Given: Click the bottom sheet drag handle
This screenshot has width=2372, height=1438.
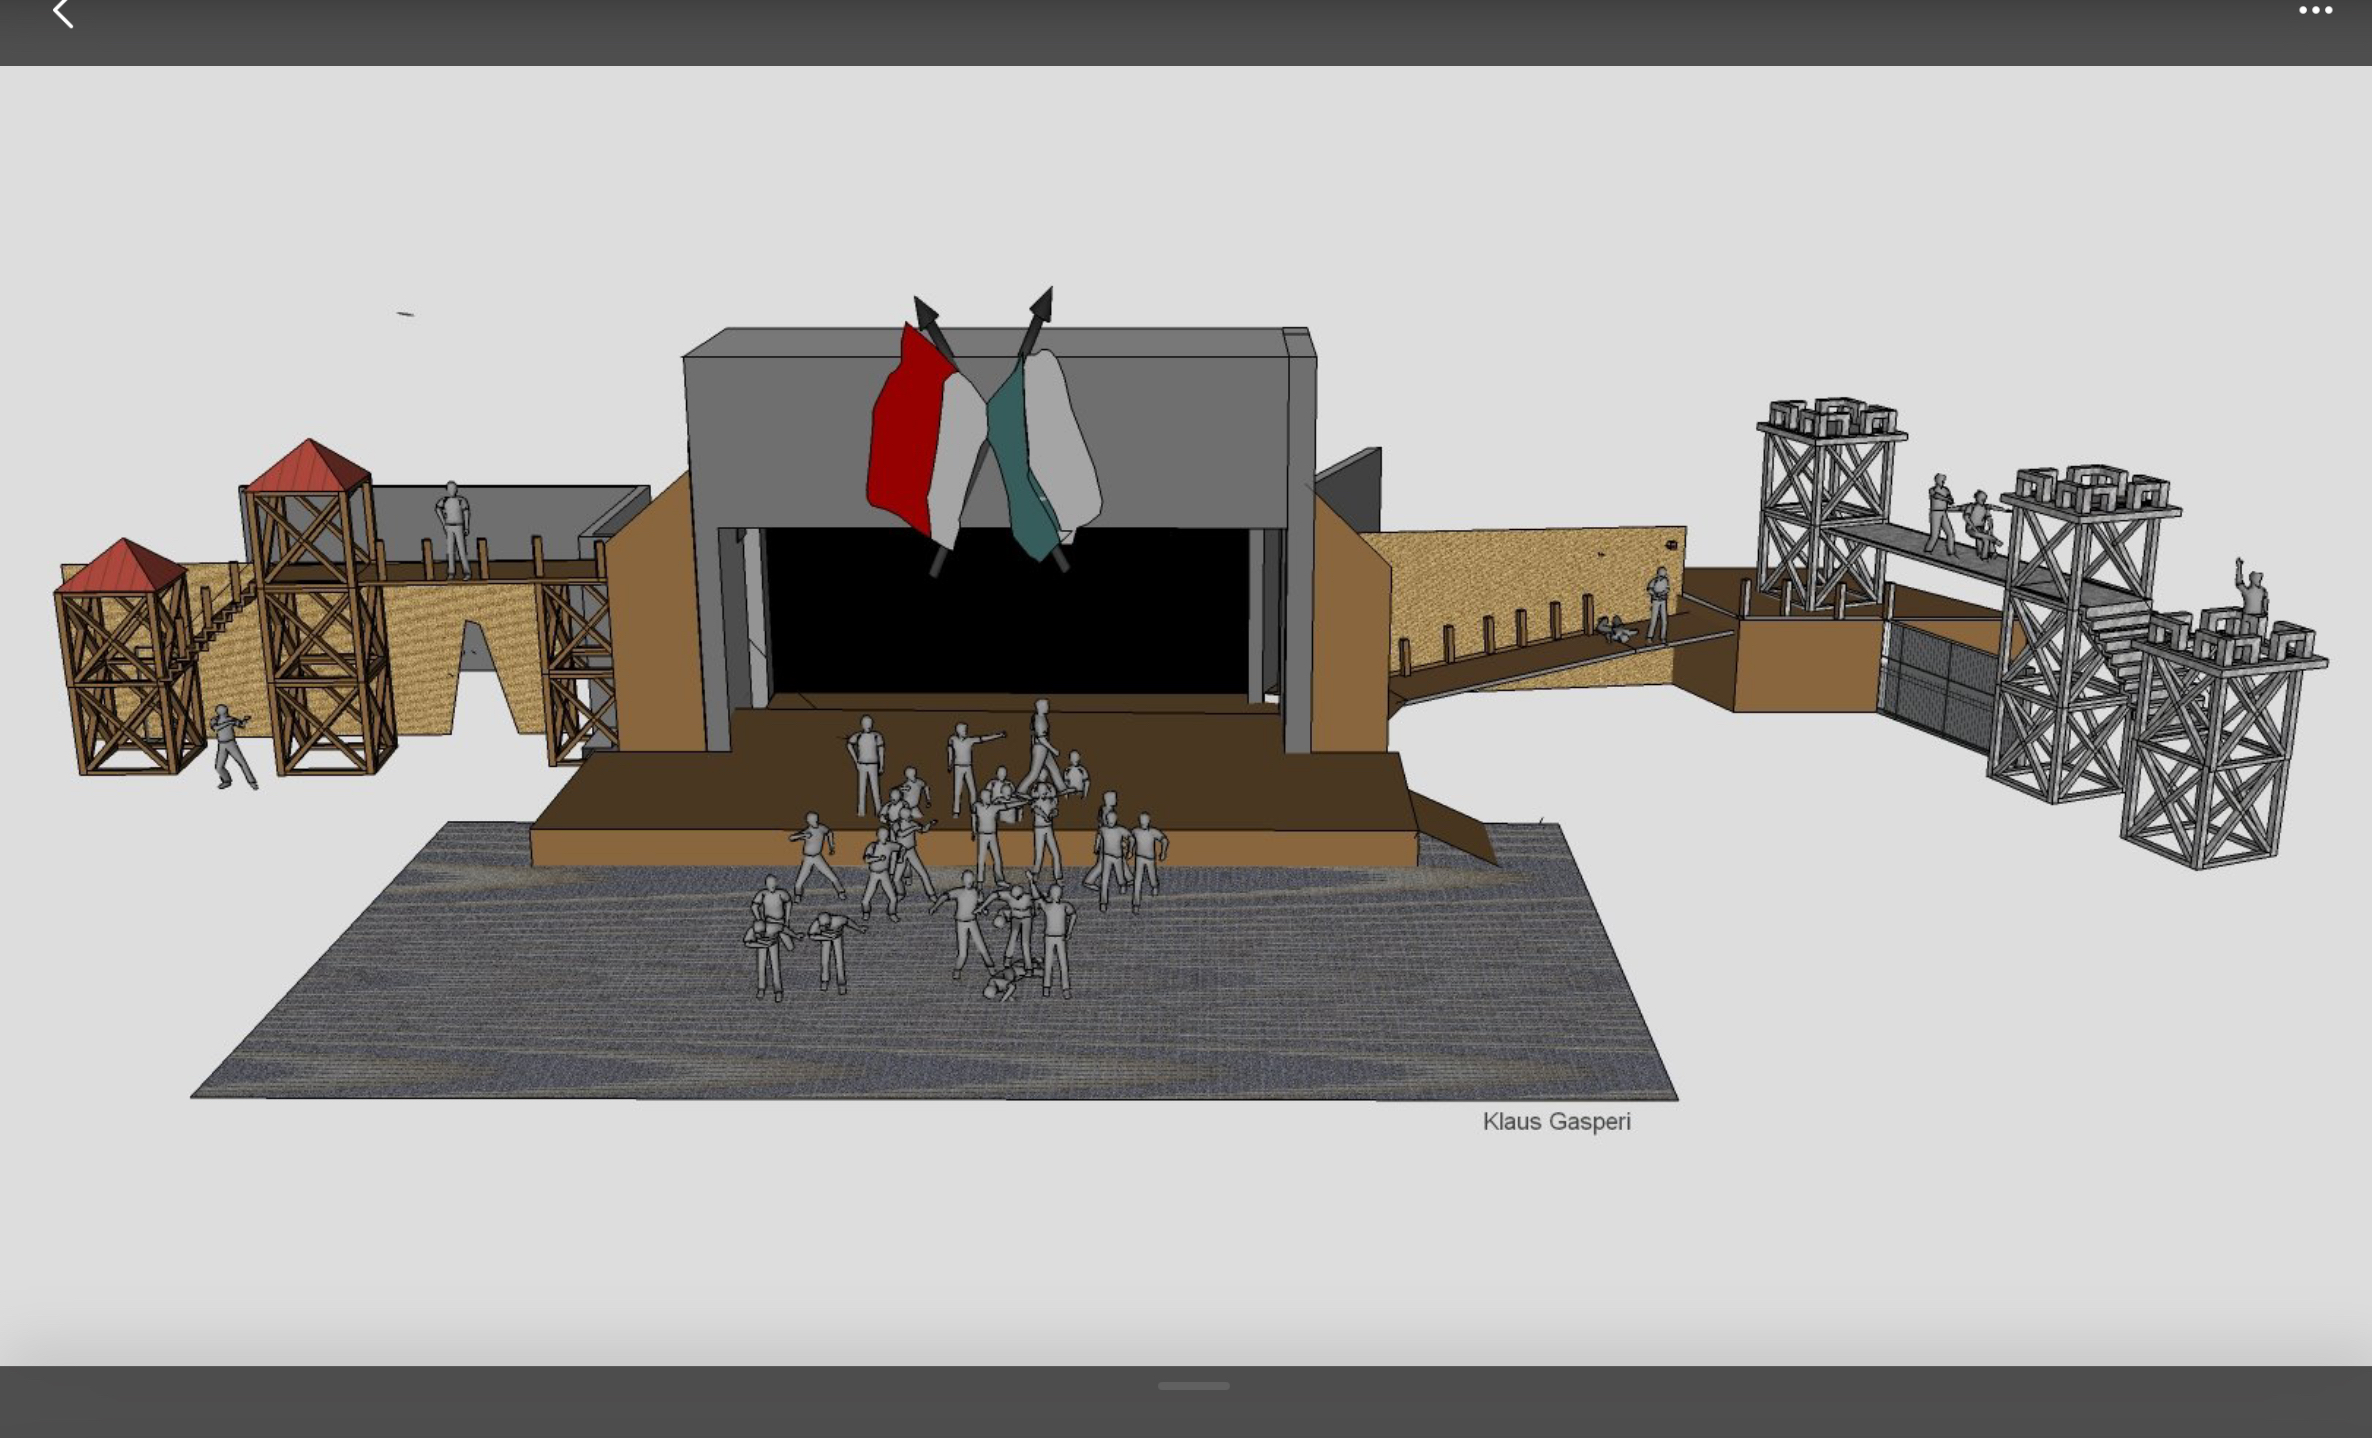Looking at the screenshot, I should [x=1193, y=1386].
